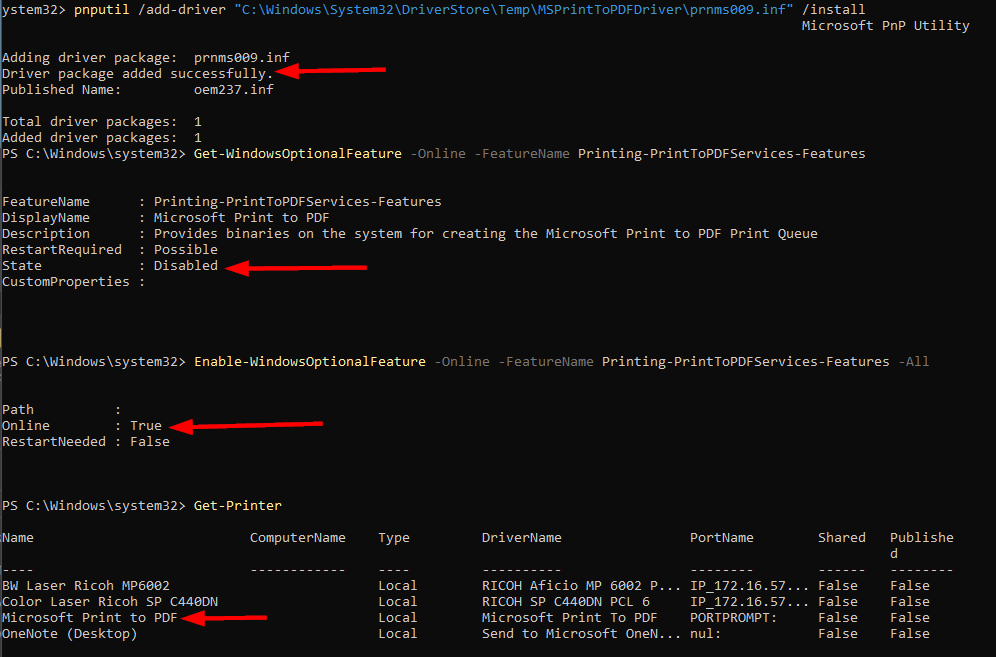
Task: Click the red arrow by Microsoft Print to PDF printer
Action: click(225, 618)
